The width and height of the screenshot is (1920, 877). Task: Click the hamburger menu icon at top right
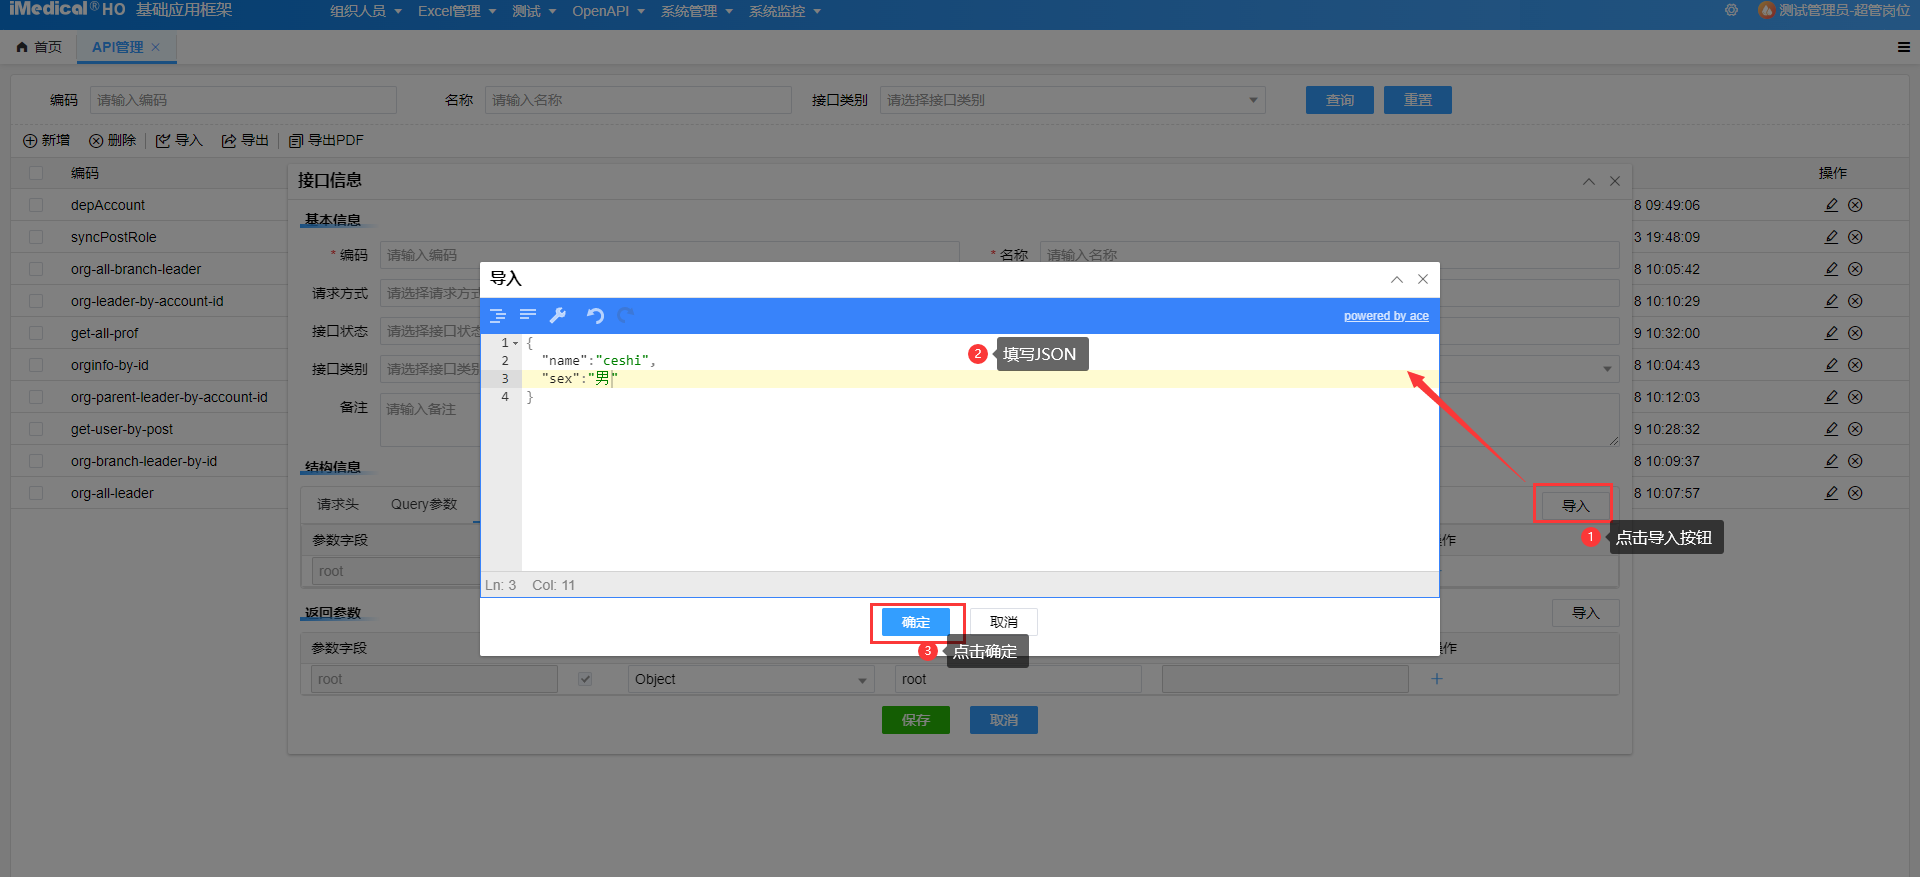(1904, 47)
